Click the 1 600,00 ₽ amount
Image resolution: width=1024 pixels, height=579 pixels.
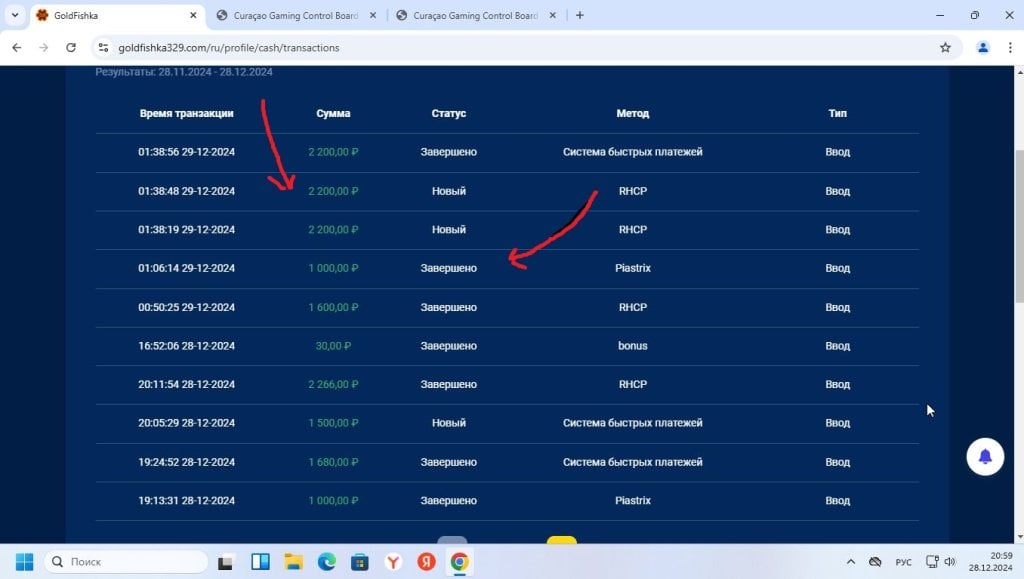pyautogui.click(x=333, y=307)
